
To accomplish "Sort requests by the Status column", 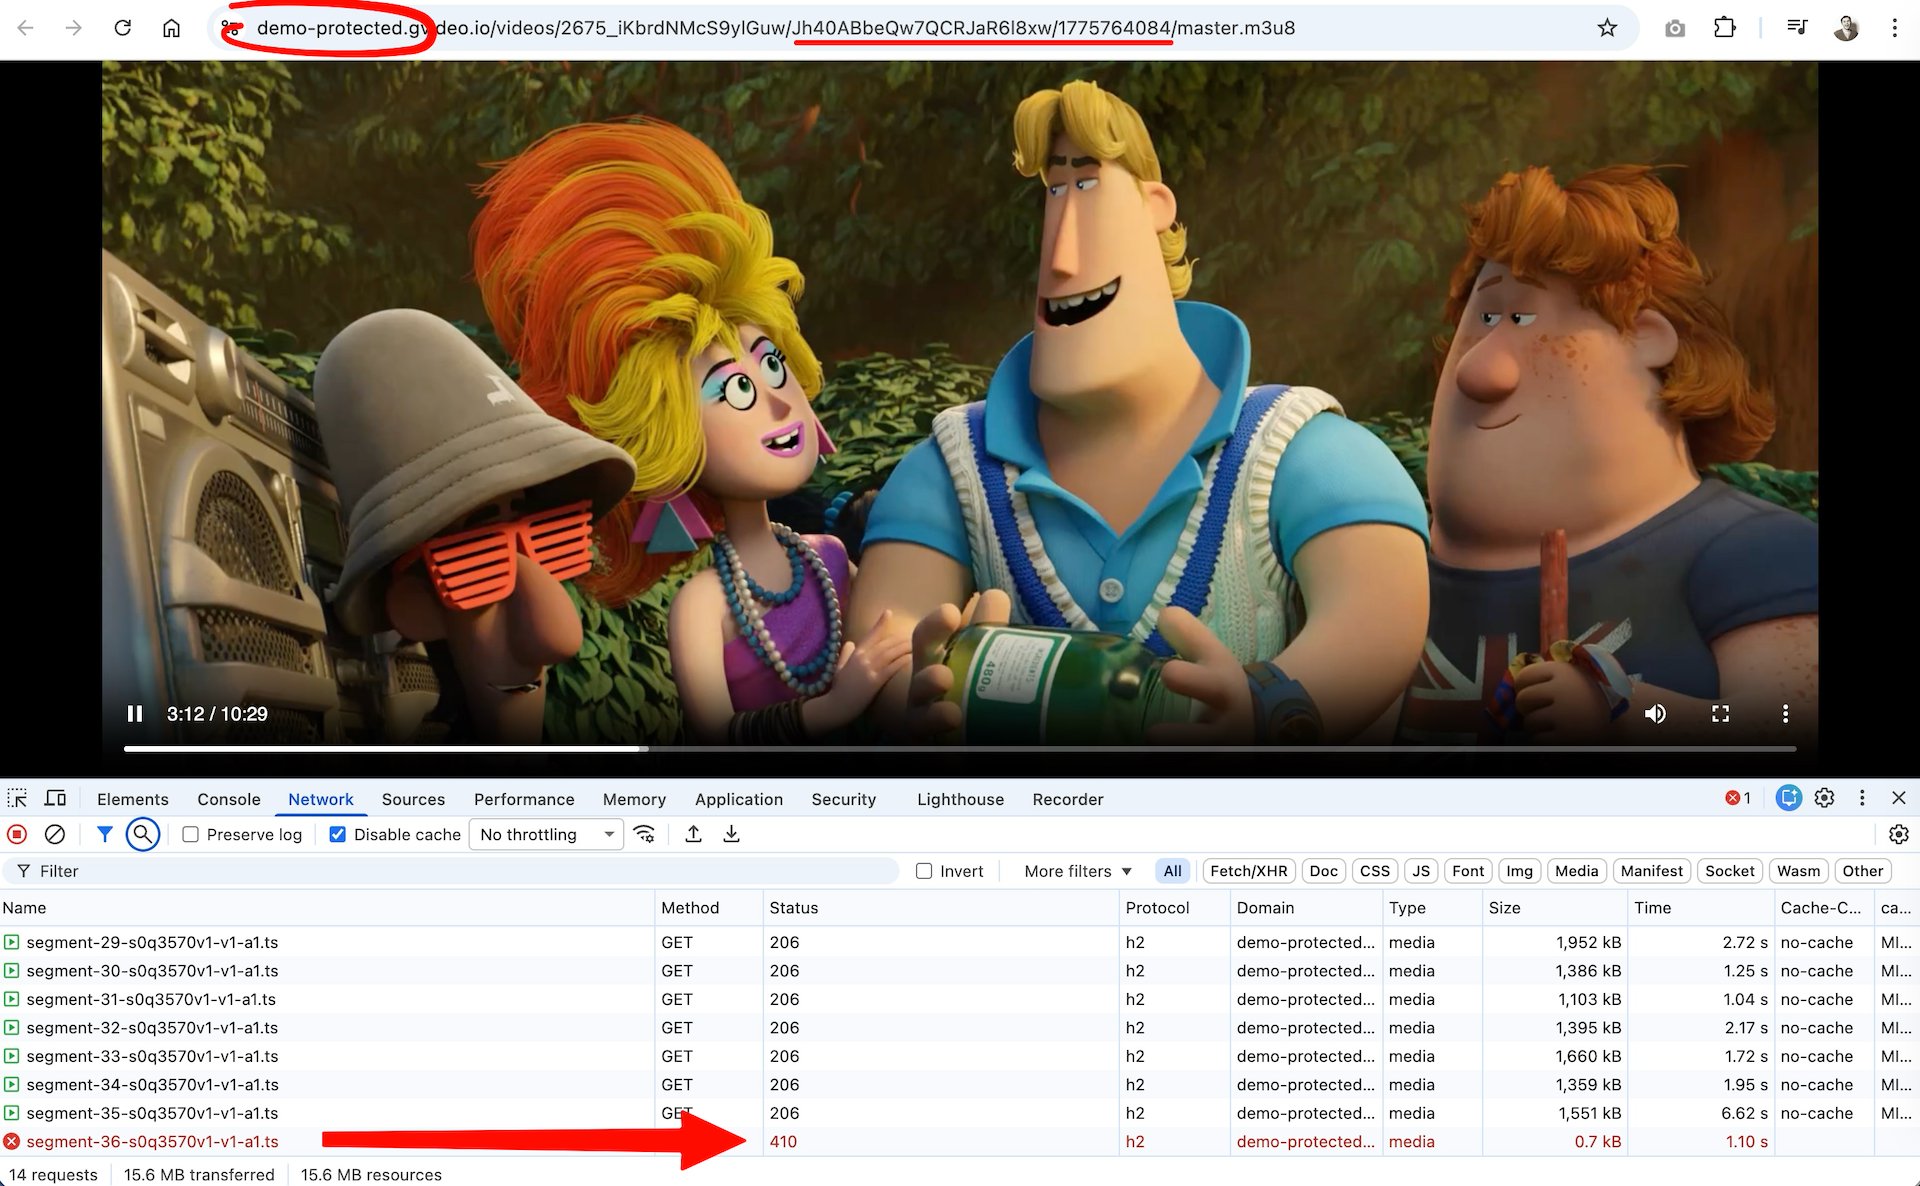I will [940, 908].
